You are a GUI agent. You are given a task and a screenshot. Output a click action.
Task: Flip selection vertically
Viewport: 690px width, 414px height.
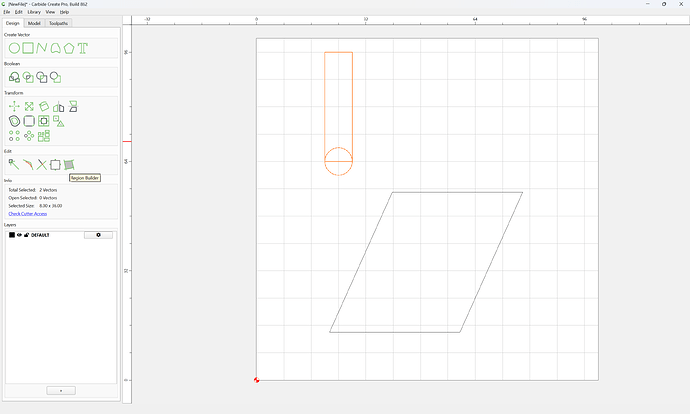pos(73,106)
